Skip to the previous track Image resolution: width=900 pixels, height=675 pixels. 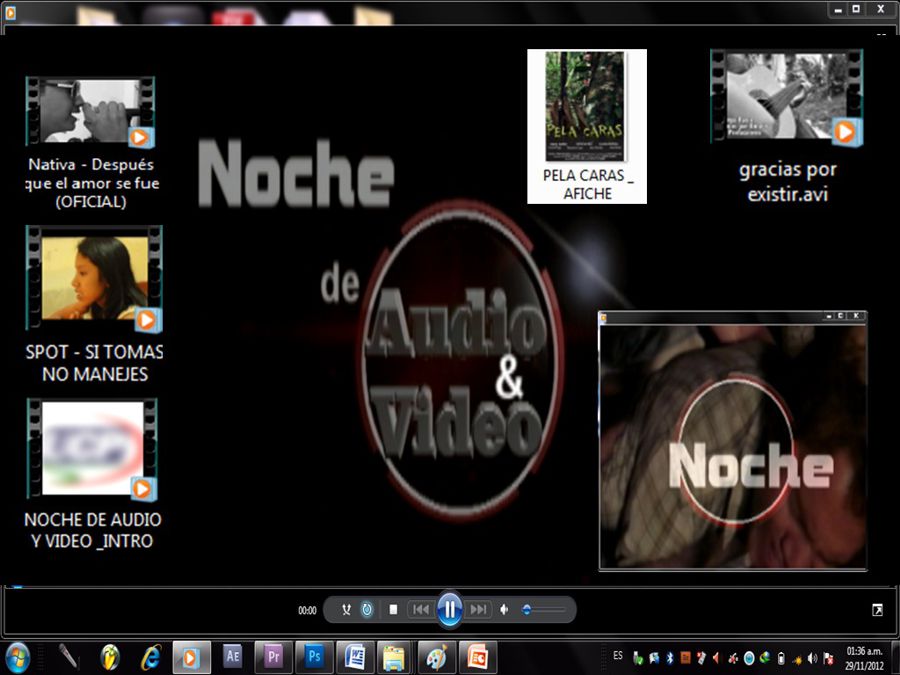pyautogui.click(x=421, y=609)
